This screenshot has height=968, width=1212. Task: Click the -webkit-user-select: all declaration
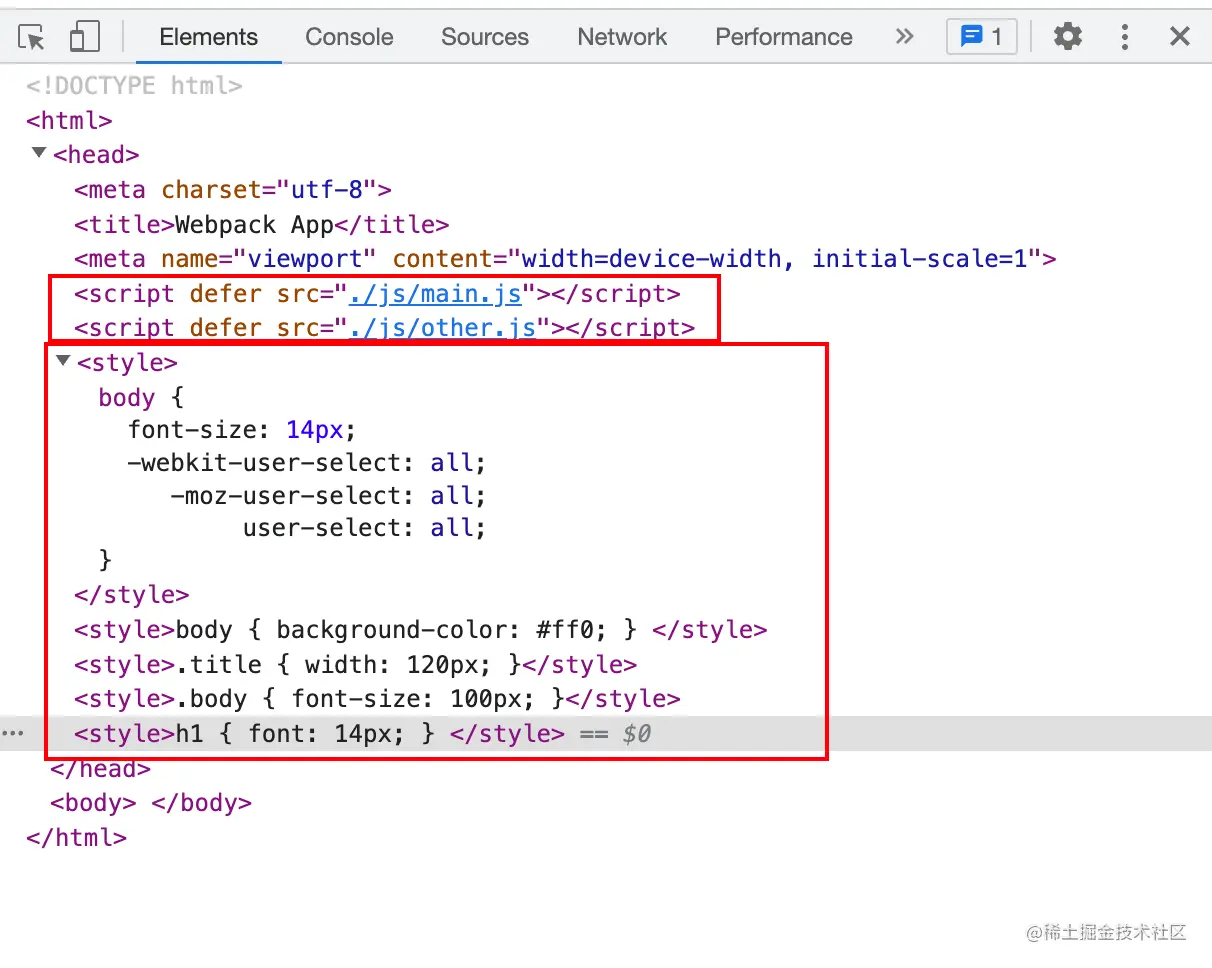tap(307, 464)
